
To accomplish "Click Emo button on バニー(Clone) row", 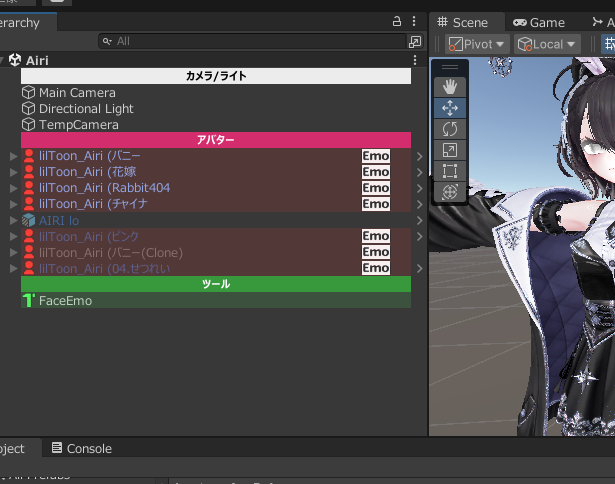I will 376,252.
